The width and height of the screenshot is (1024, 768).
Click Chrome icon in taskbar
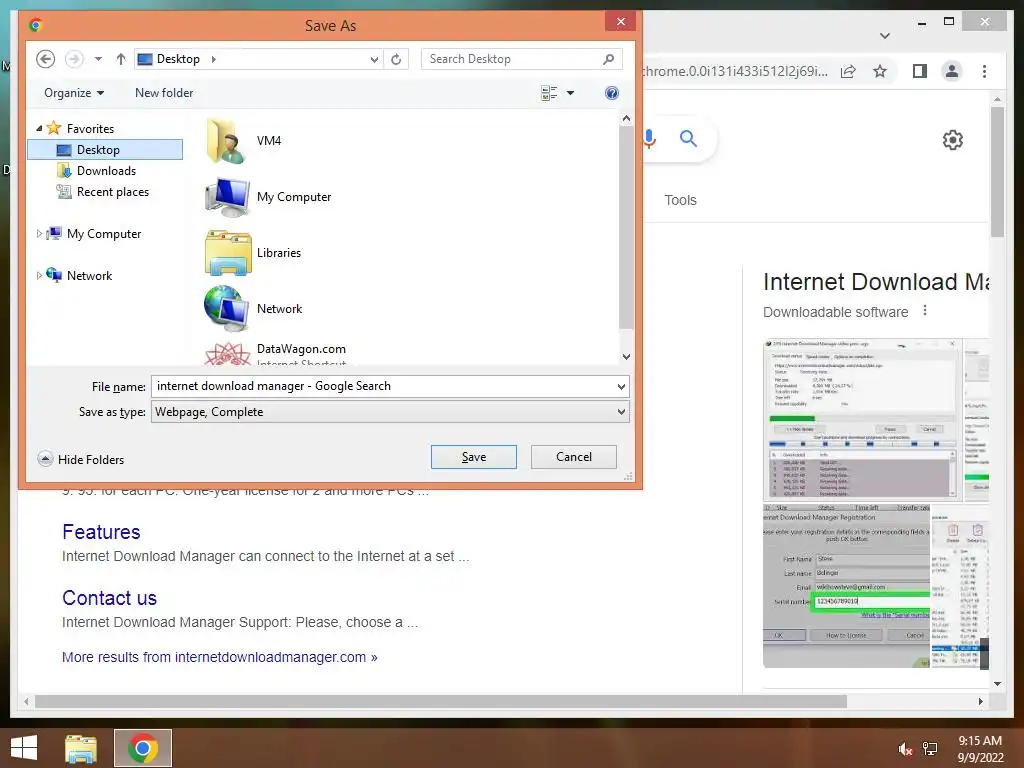click(143, 748)
